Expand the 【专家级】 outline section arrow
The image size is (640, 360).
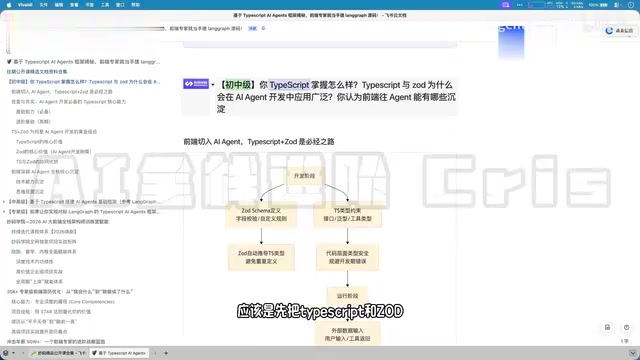point(4,211)
